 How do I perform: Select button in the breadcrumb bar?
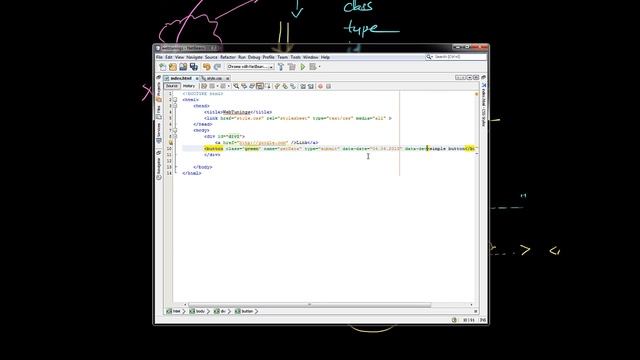point(244,311)
